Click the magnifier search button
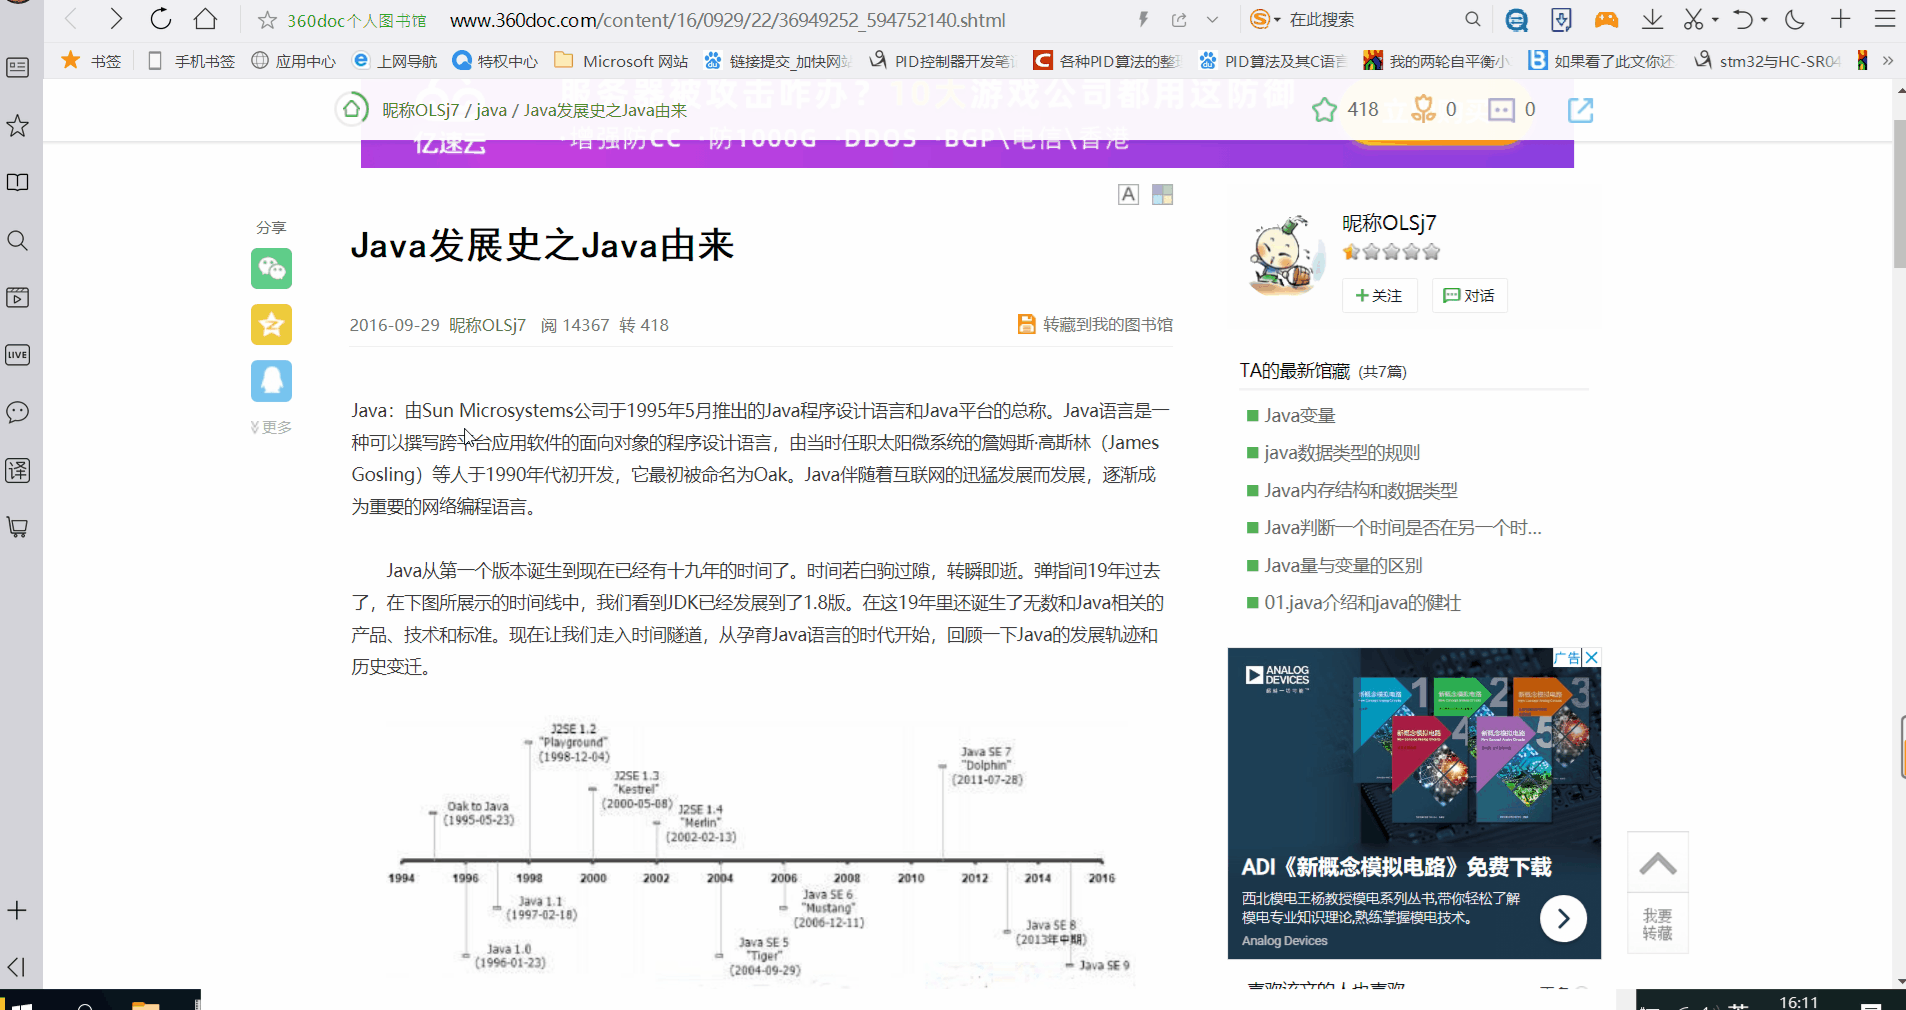The height and width of the screenshot is (1010, 1906). pyautogui.click(x=1472, y=19)
